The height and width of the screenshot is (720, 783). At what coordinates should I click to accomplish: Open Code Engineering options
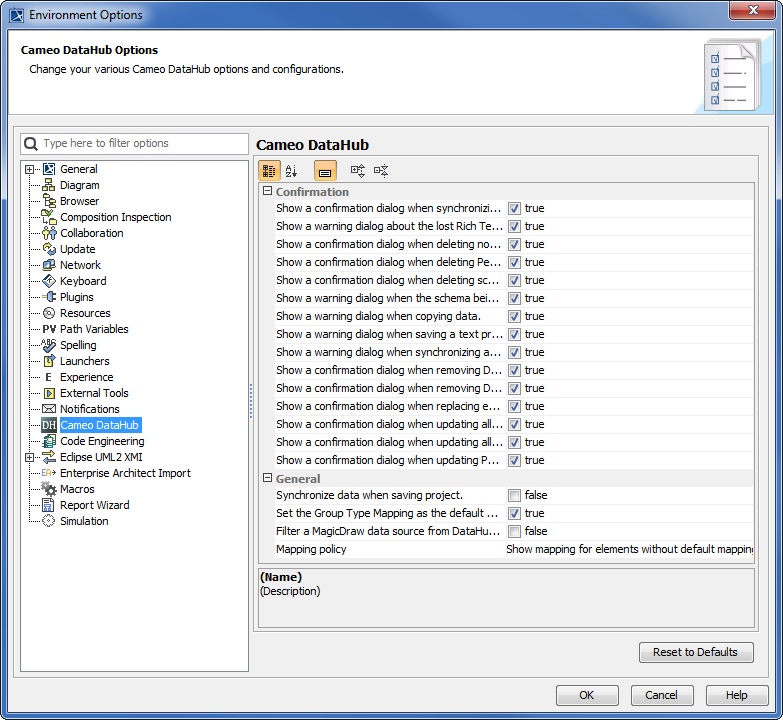coord(102,441)
